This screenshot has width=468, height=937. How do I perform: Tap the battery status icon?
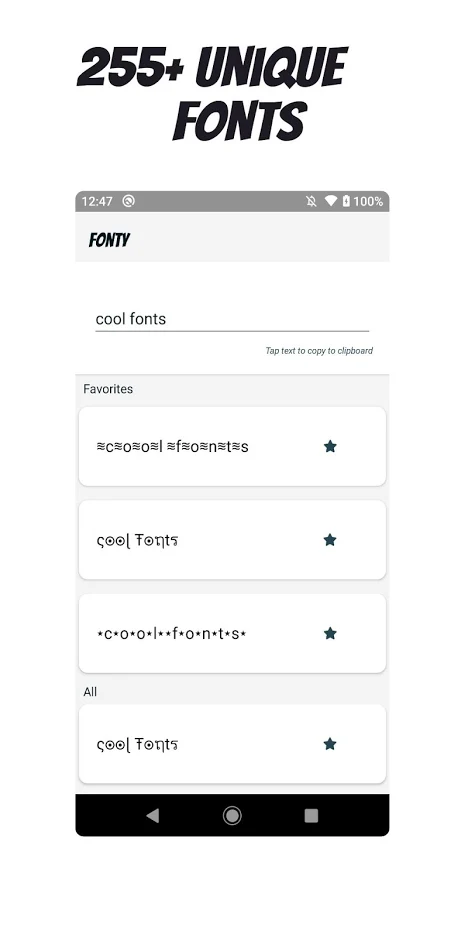point(346,201)
